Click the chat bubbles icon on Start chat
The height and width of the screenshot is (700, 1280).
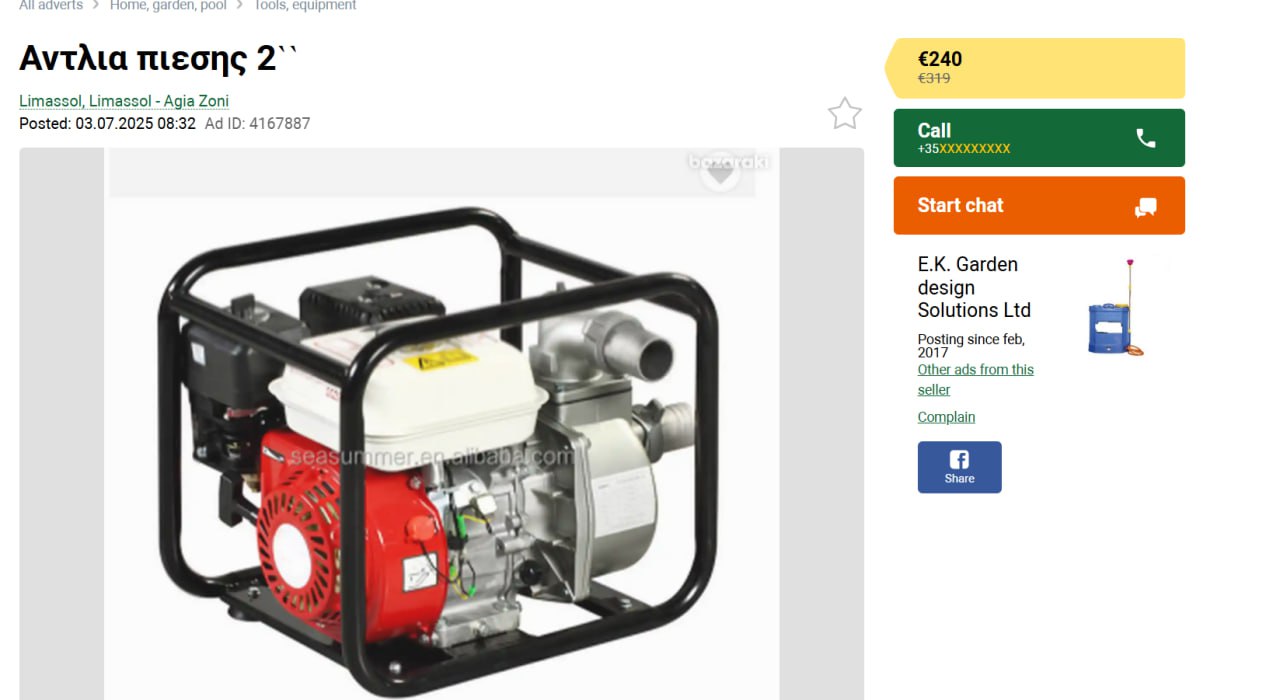pos(1146,207)
